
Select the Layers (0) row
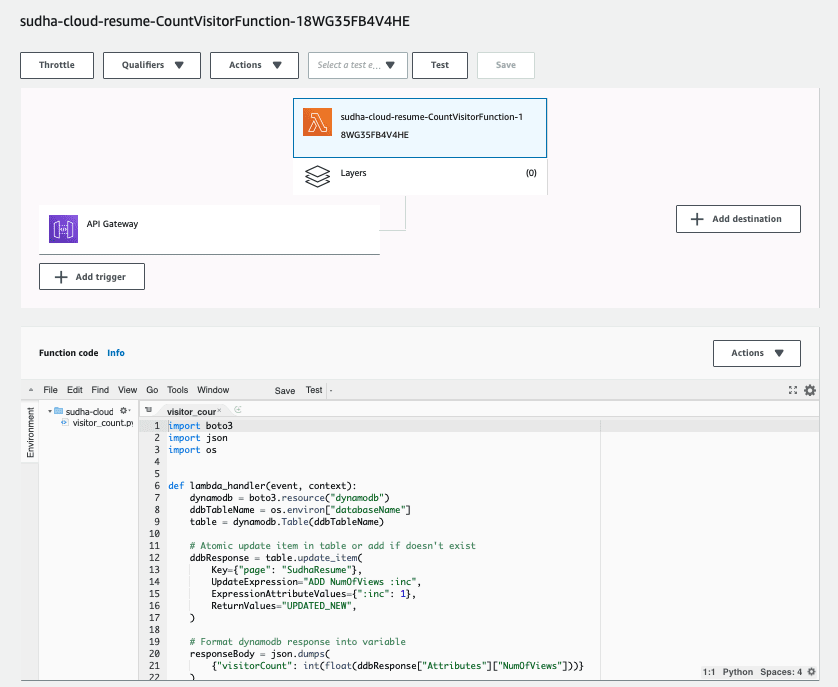tap(420, 176)
